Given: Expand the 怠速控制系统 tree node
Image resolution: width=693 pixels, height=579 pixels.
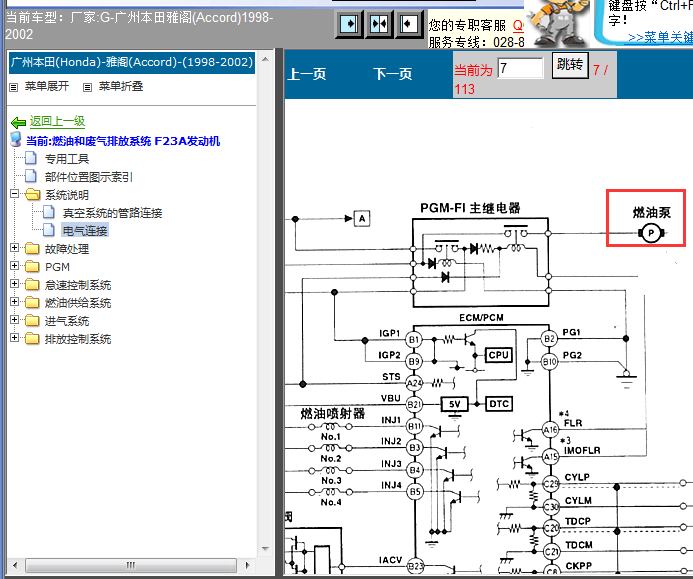Looking at the screenshot, I should tap(15, 284).
